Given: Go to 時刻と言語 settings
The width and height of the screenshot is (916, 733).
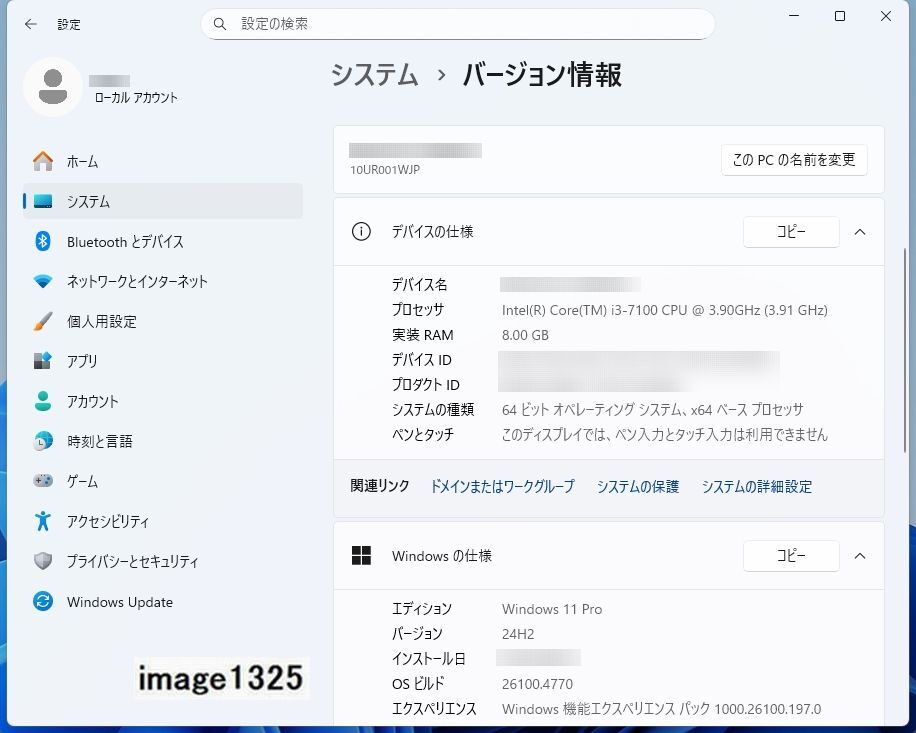Looking at the screenshot, I should pyautogui.click(x=162, y=441).
